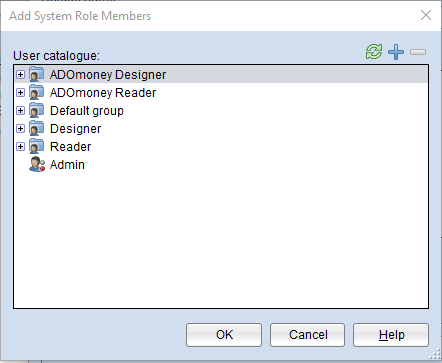Select the Admin user entry
This screenshot has height=363, width=442.
pos(67,165)
